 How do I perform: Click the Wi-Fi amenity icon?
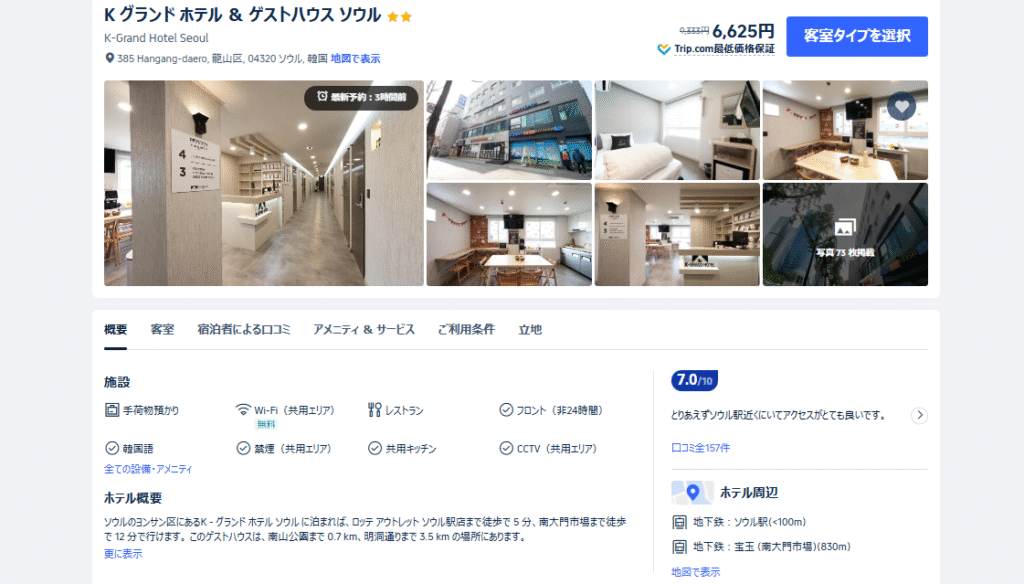pyautogui.click(x=243, y=410)
